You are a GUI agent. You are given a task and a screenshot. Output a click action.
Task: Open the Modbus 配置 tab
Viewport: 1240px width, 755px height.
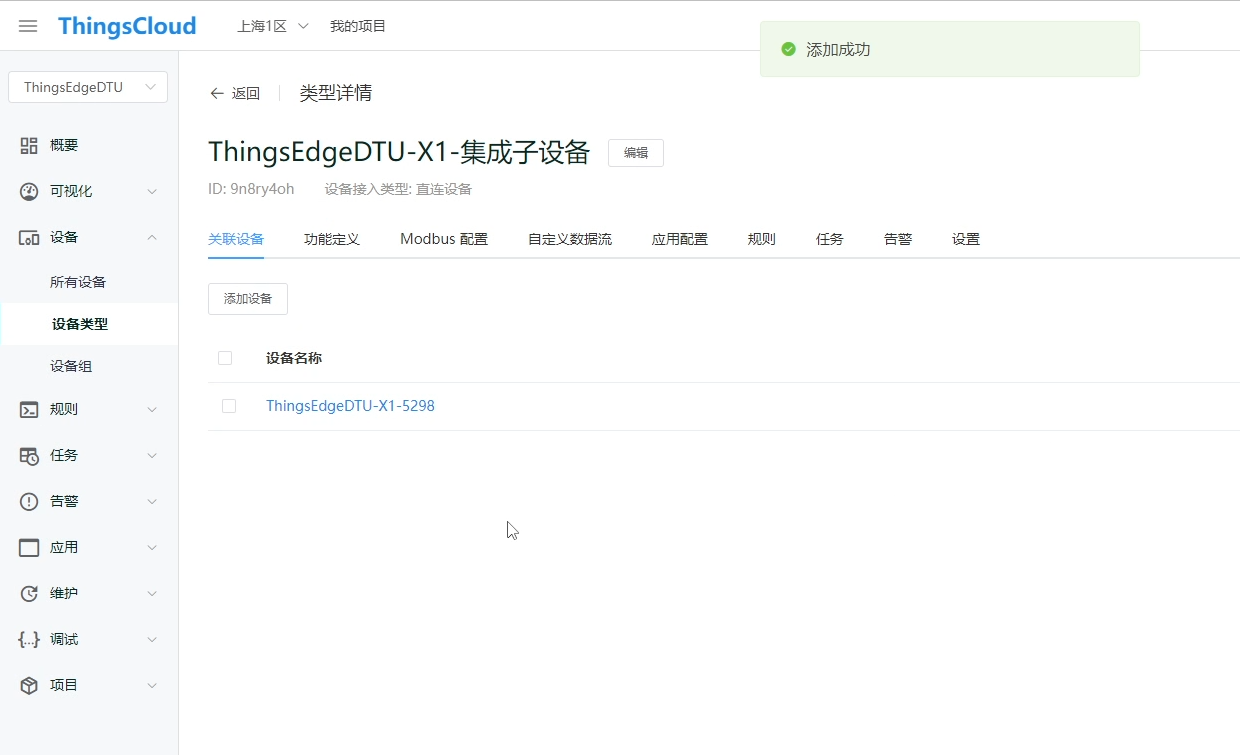pyautogui.click(x=444, y=239)
